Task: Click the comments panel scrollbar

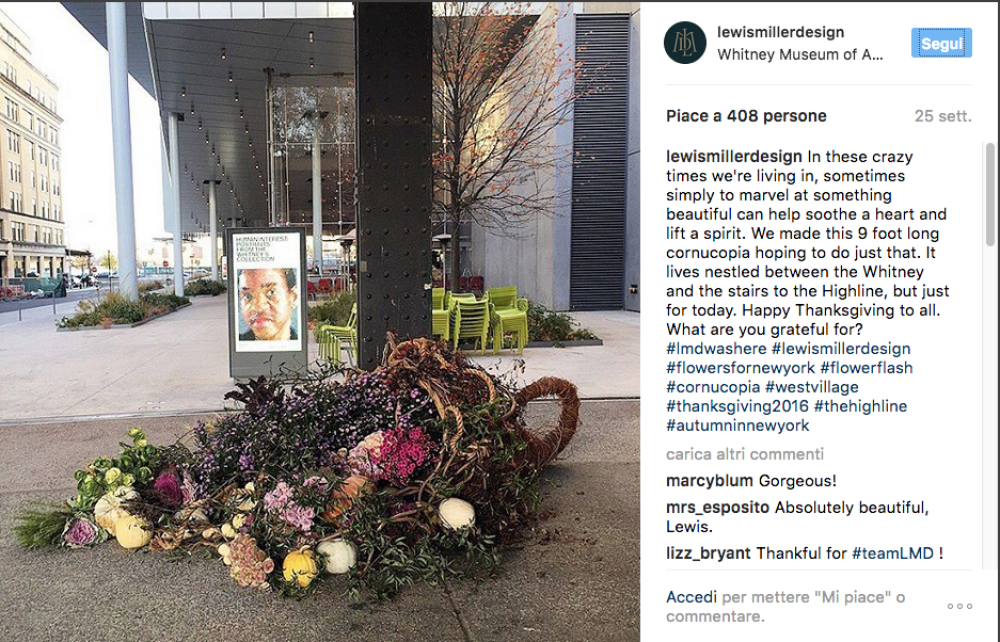Action: pyautogui.click(x=990, y=194)
